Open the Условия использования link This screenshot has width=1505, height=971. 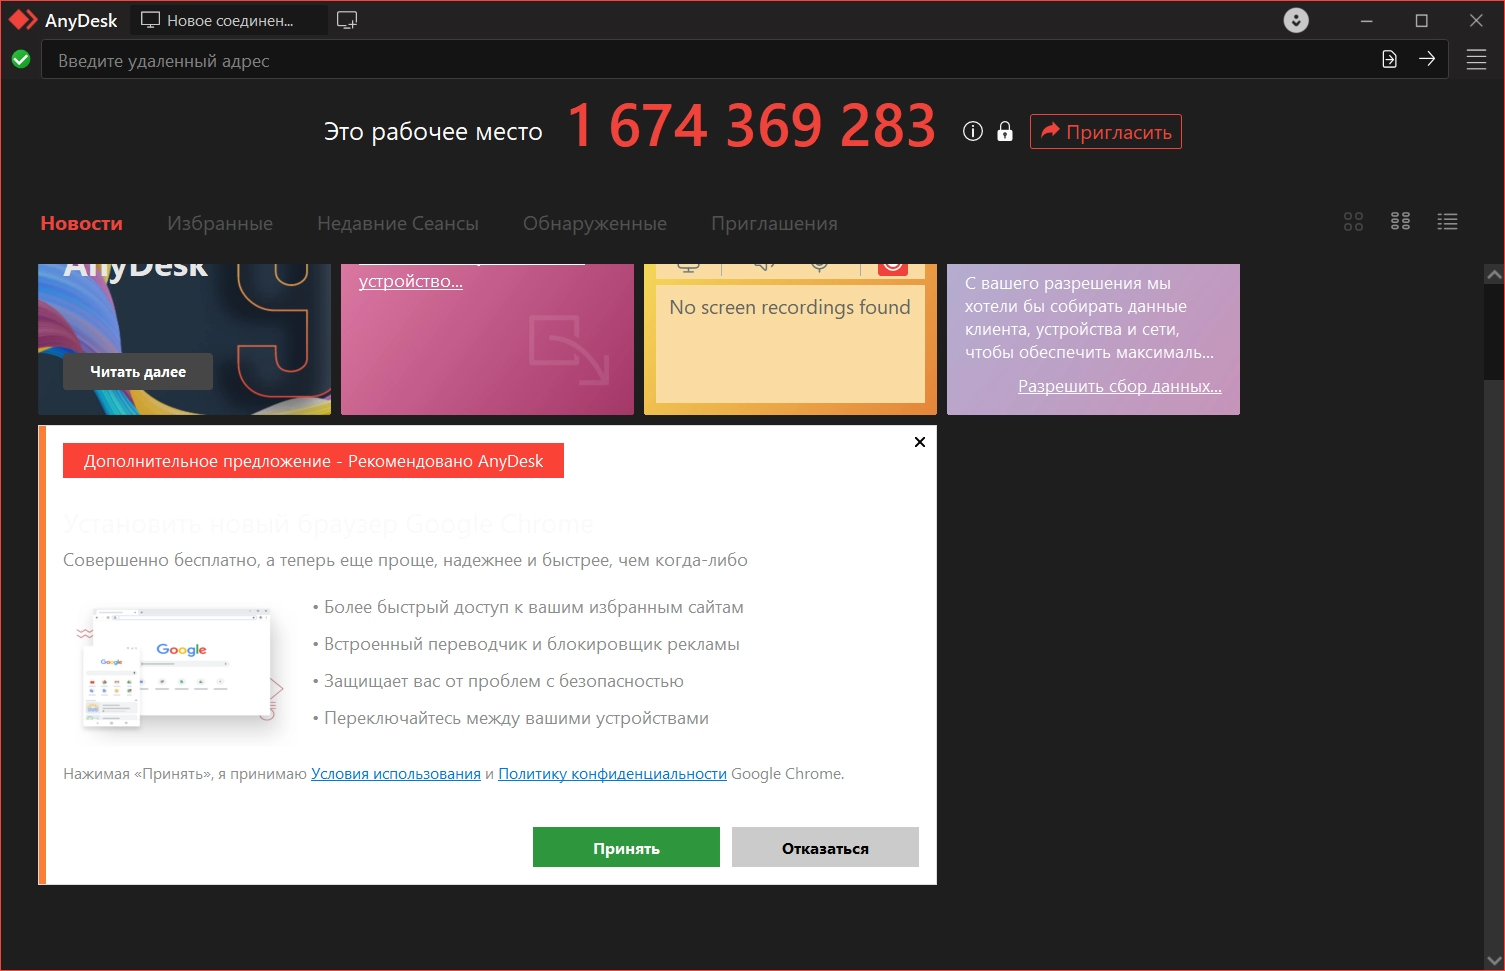(x=396, y=773)
